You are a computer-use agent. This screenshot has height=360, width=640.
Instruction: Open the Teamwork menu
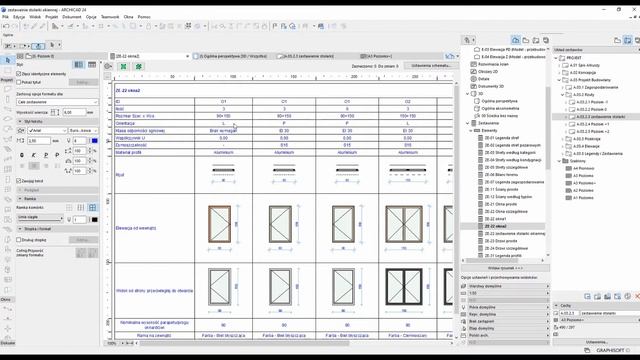110,17
